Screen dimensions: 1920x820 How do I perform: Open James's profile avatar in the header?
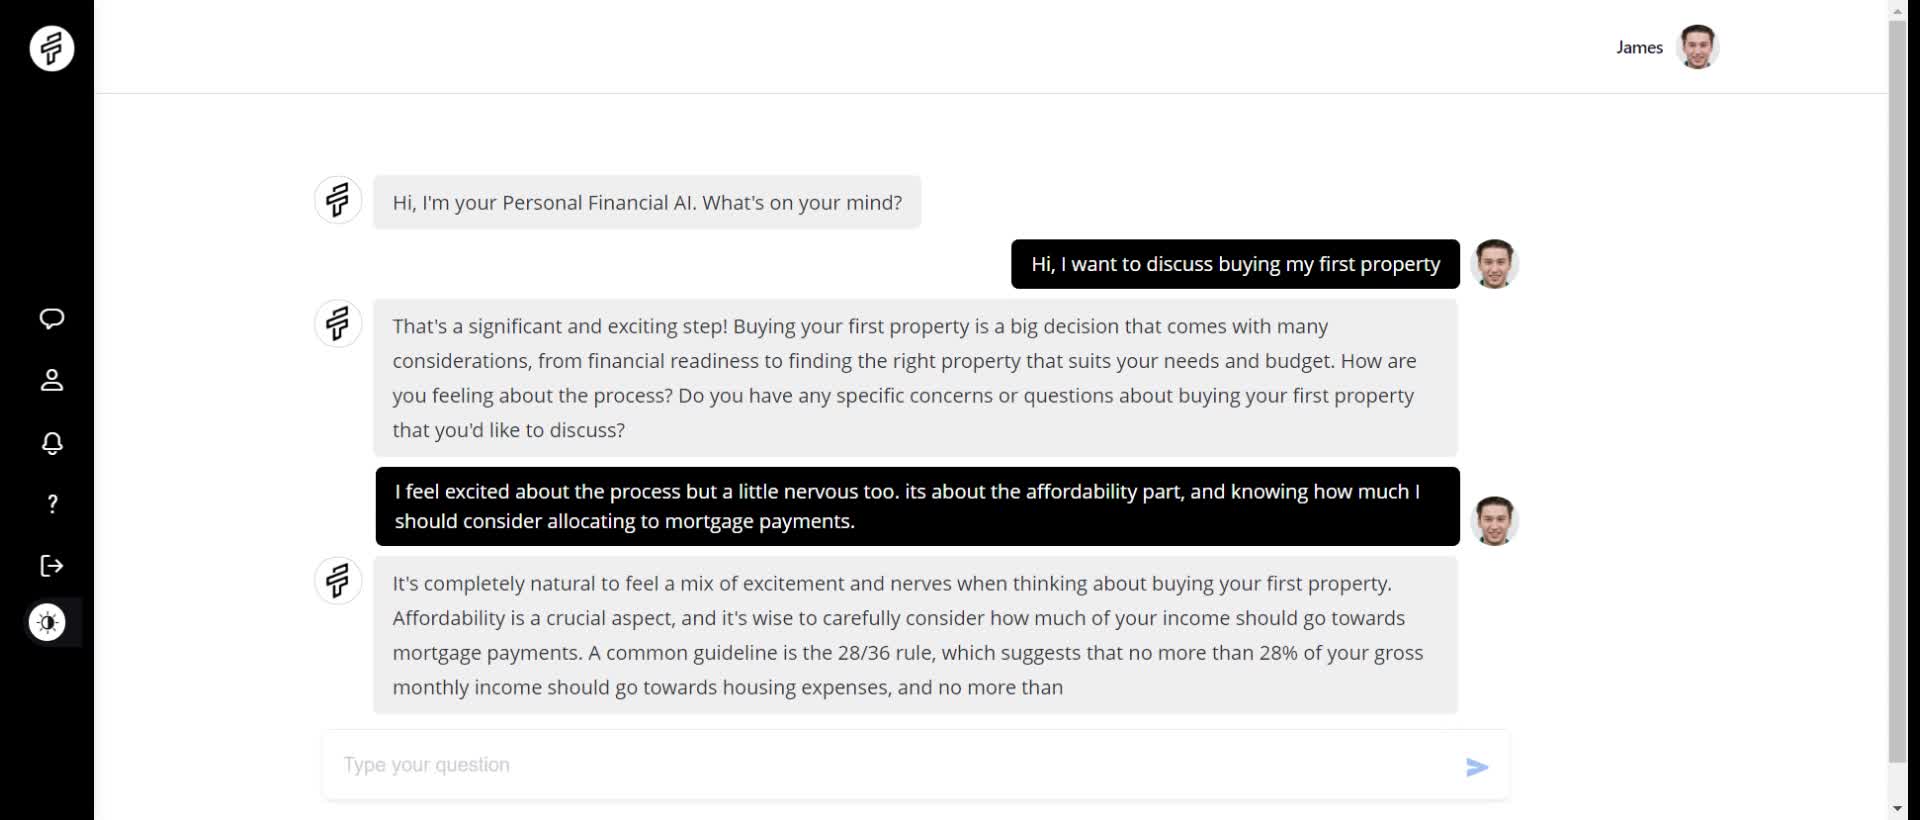click(1697, 47)
